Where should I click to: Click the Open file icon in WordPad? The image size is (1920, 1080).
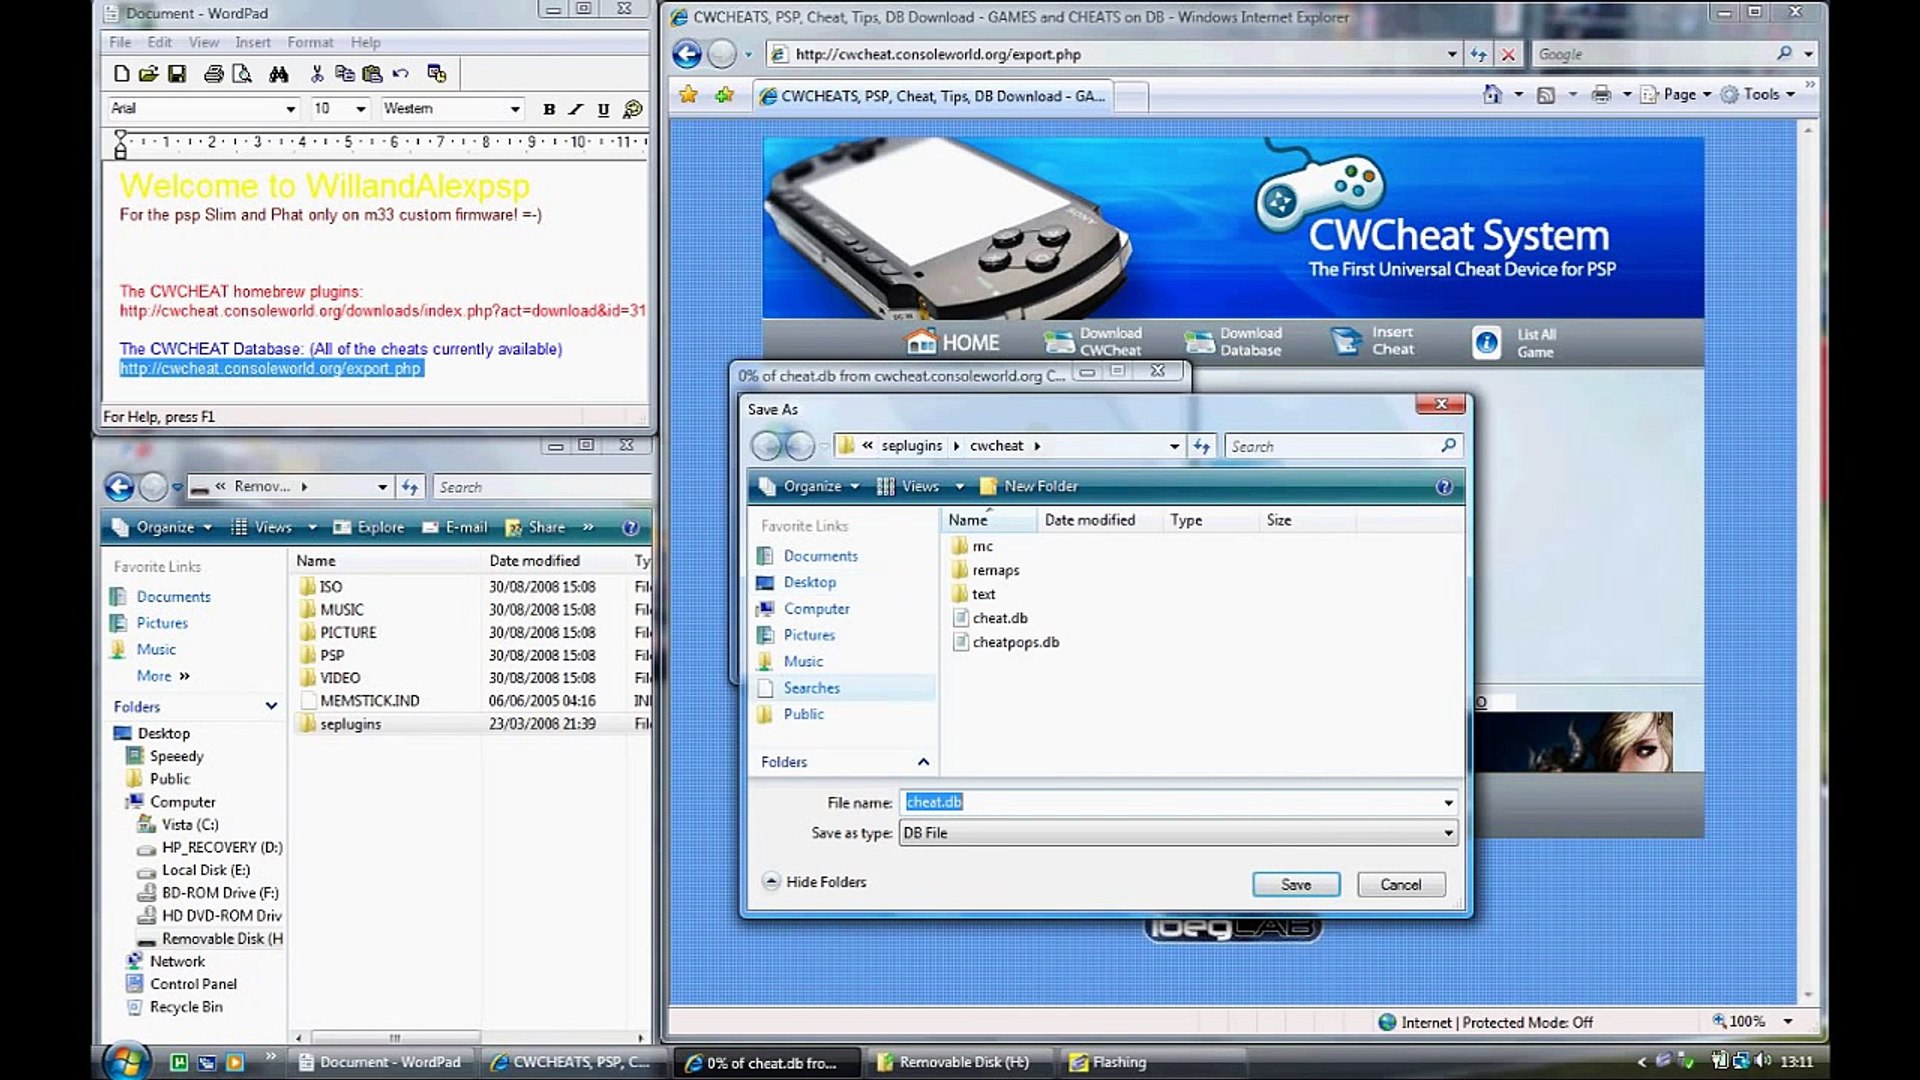coord(149,74)
